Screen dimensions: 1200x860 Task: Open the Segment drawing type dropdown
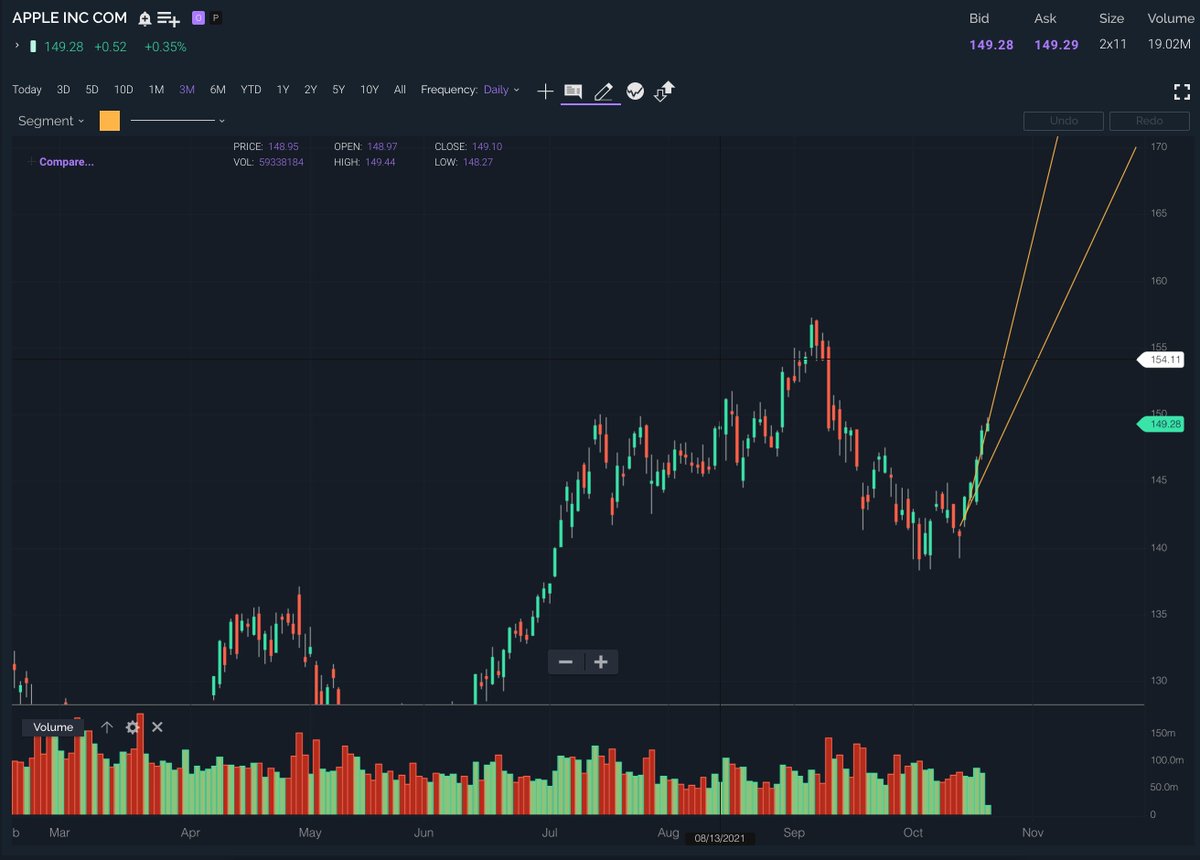pos(50,121)
